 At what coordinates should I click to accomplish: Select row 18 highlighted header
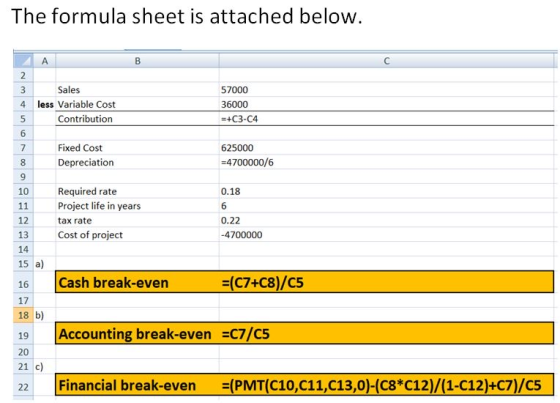point(23,315)
